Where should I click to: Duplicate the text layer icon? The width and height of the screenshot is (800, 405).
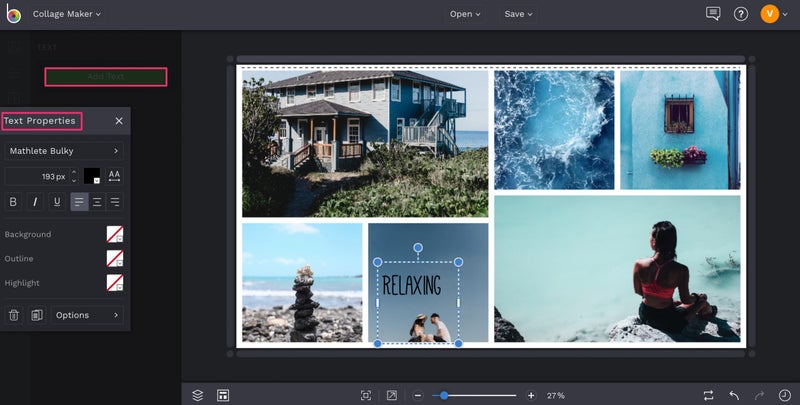[37, 315]
